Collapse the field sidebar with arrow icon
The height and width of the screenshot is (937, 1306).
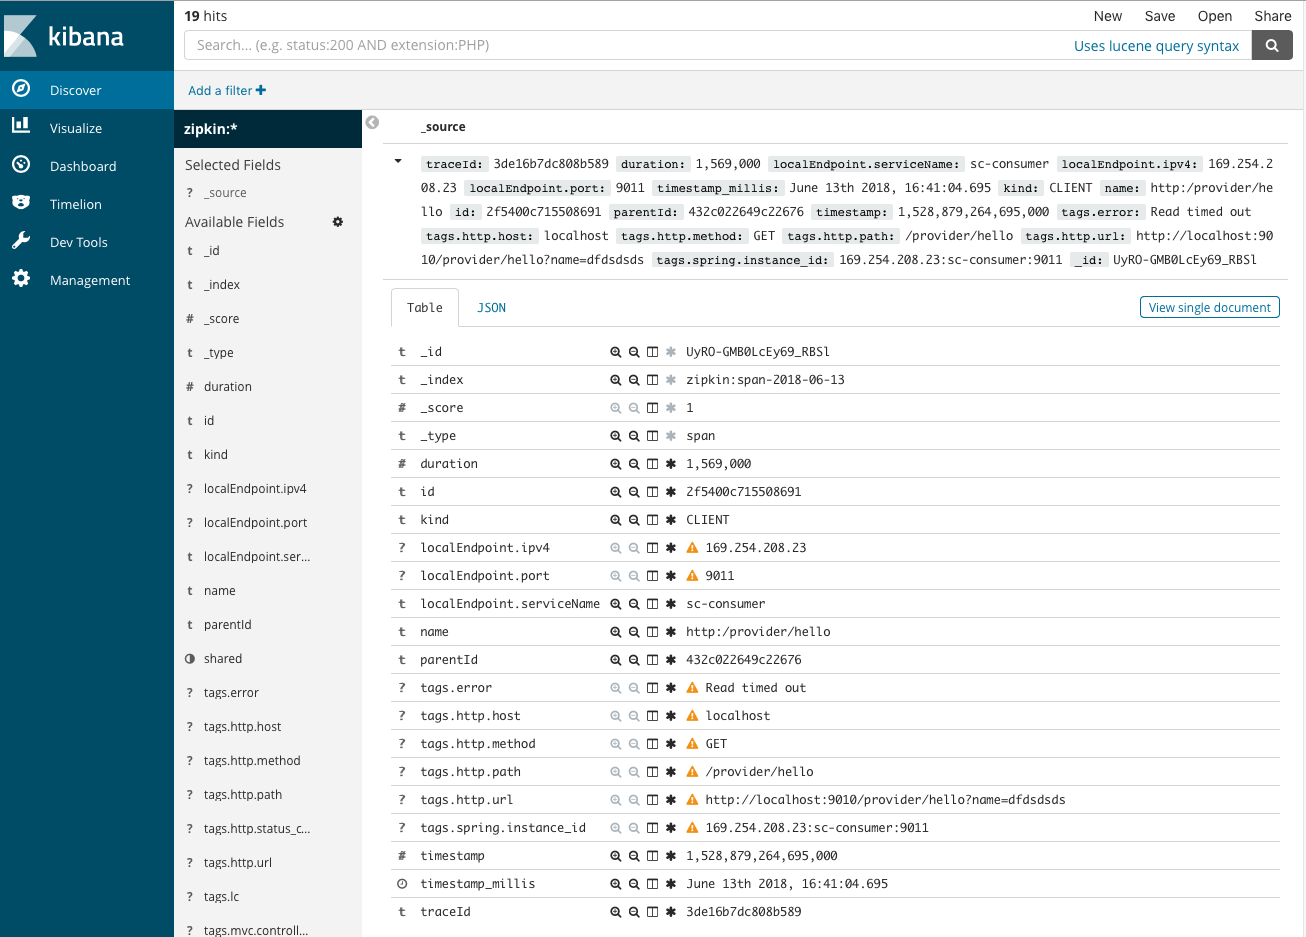point(372,122)
